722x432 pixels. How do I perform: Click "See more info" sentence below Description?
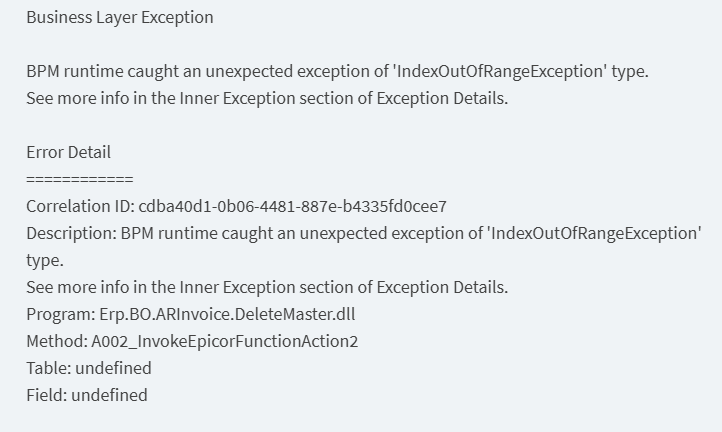pos(267,287)
